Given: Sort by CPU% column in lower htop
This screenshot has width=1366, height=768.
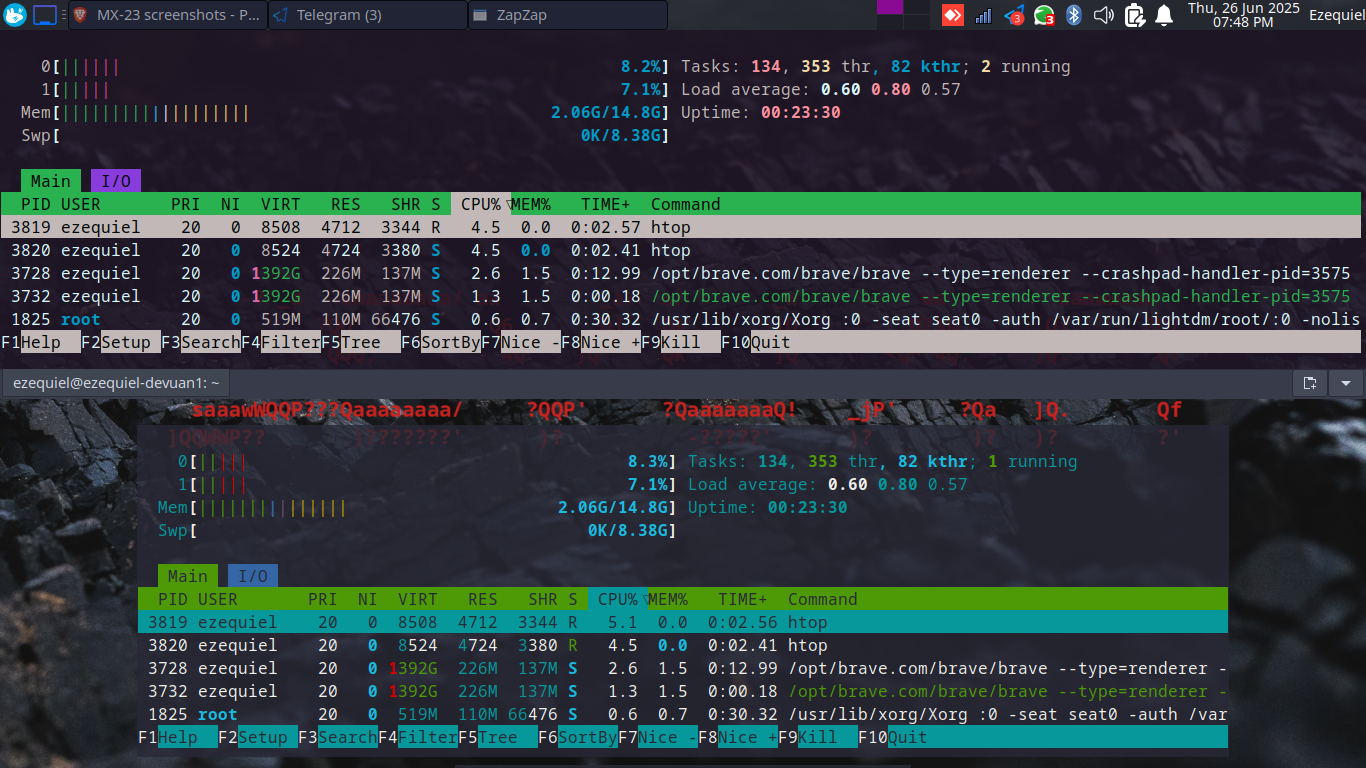Looking at the screenshot, I should (618, 599).
